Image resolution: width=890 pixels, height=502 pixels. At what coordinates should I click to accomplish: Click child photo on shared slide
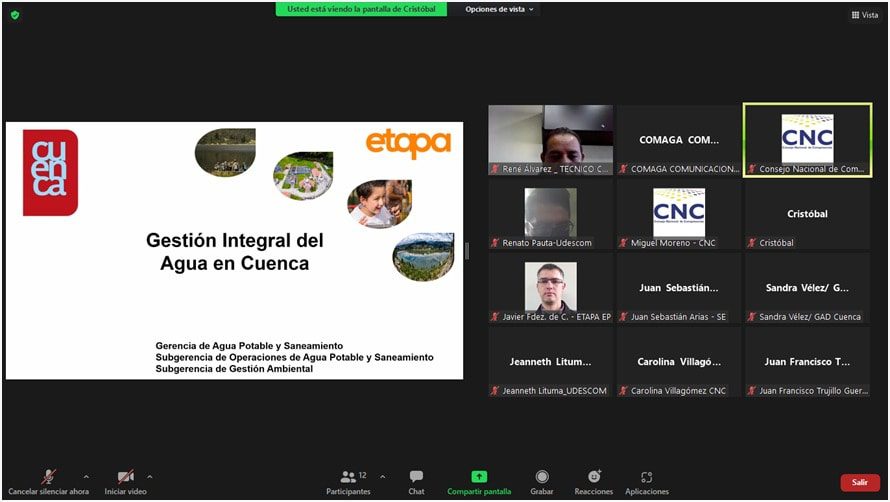point(379,203)
